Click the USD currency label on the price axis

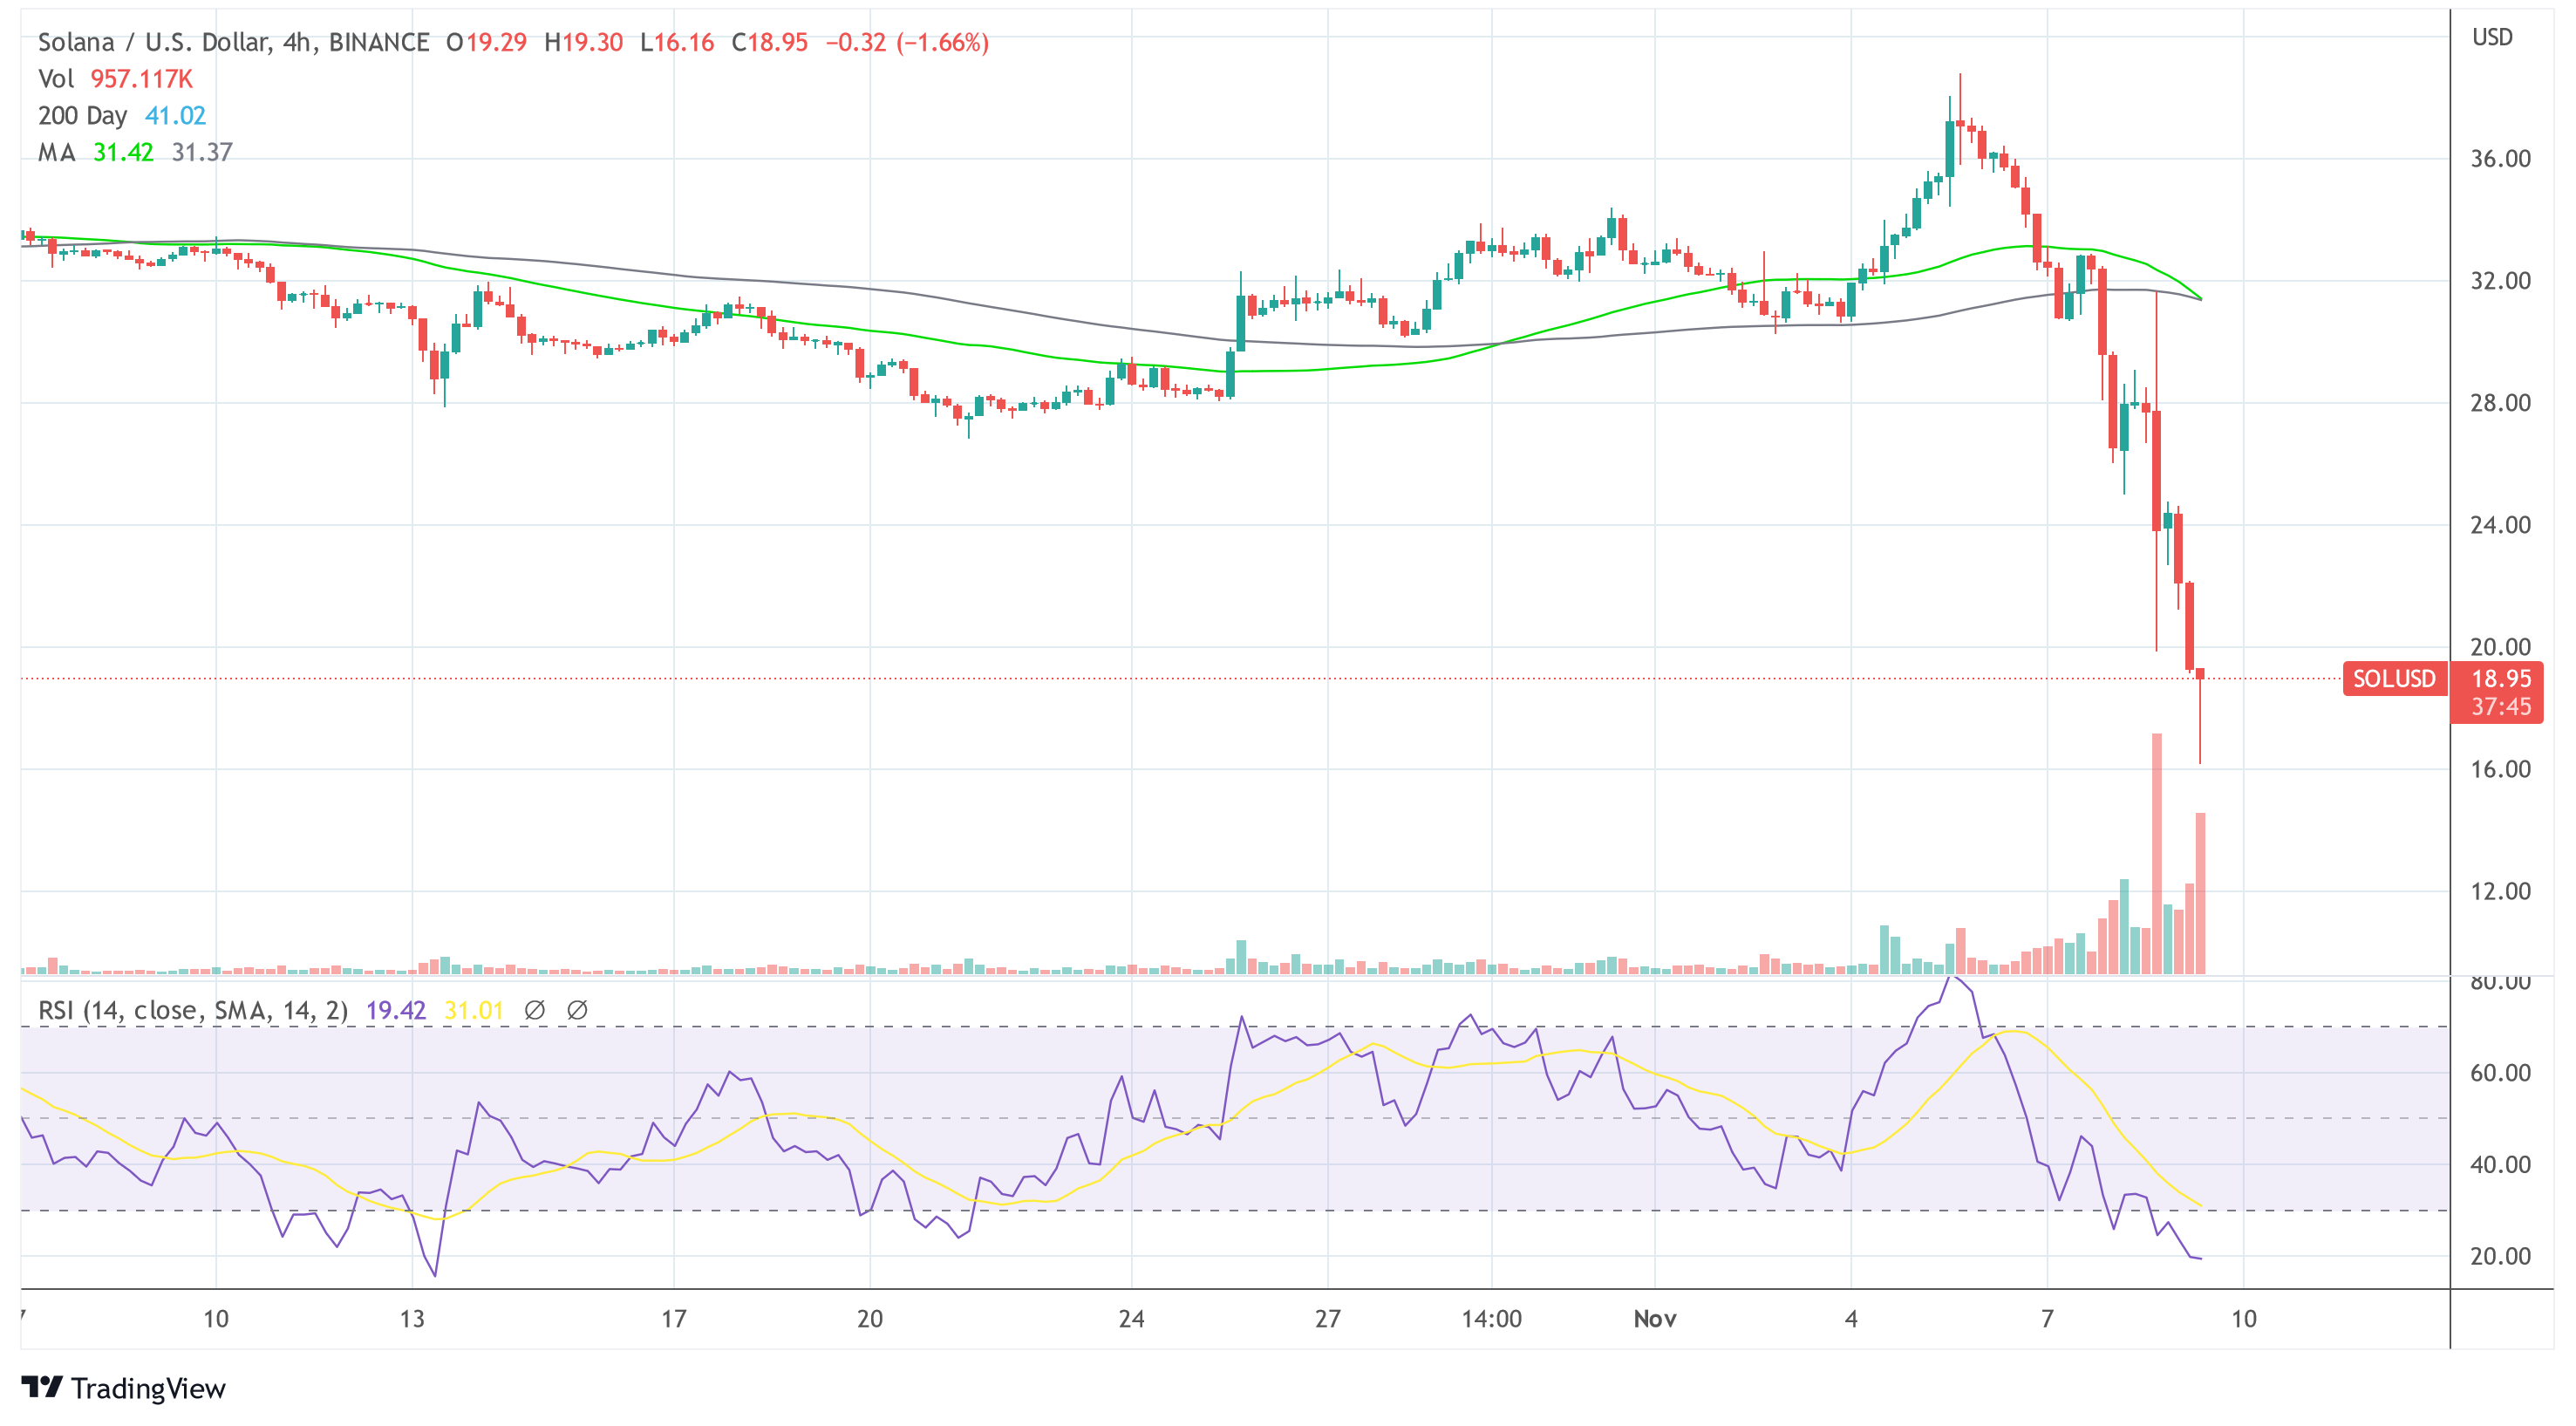tap(2492, 37)
